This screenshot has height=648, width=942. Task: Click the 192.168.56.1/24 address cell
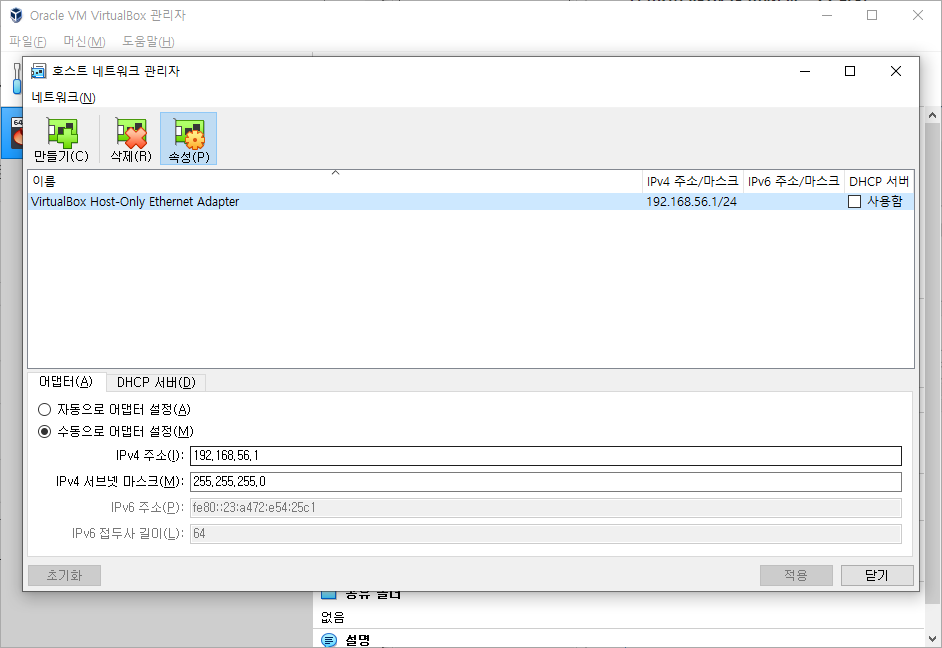point(691,202)
